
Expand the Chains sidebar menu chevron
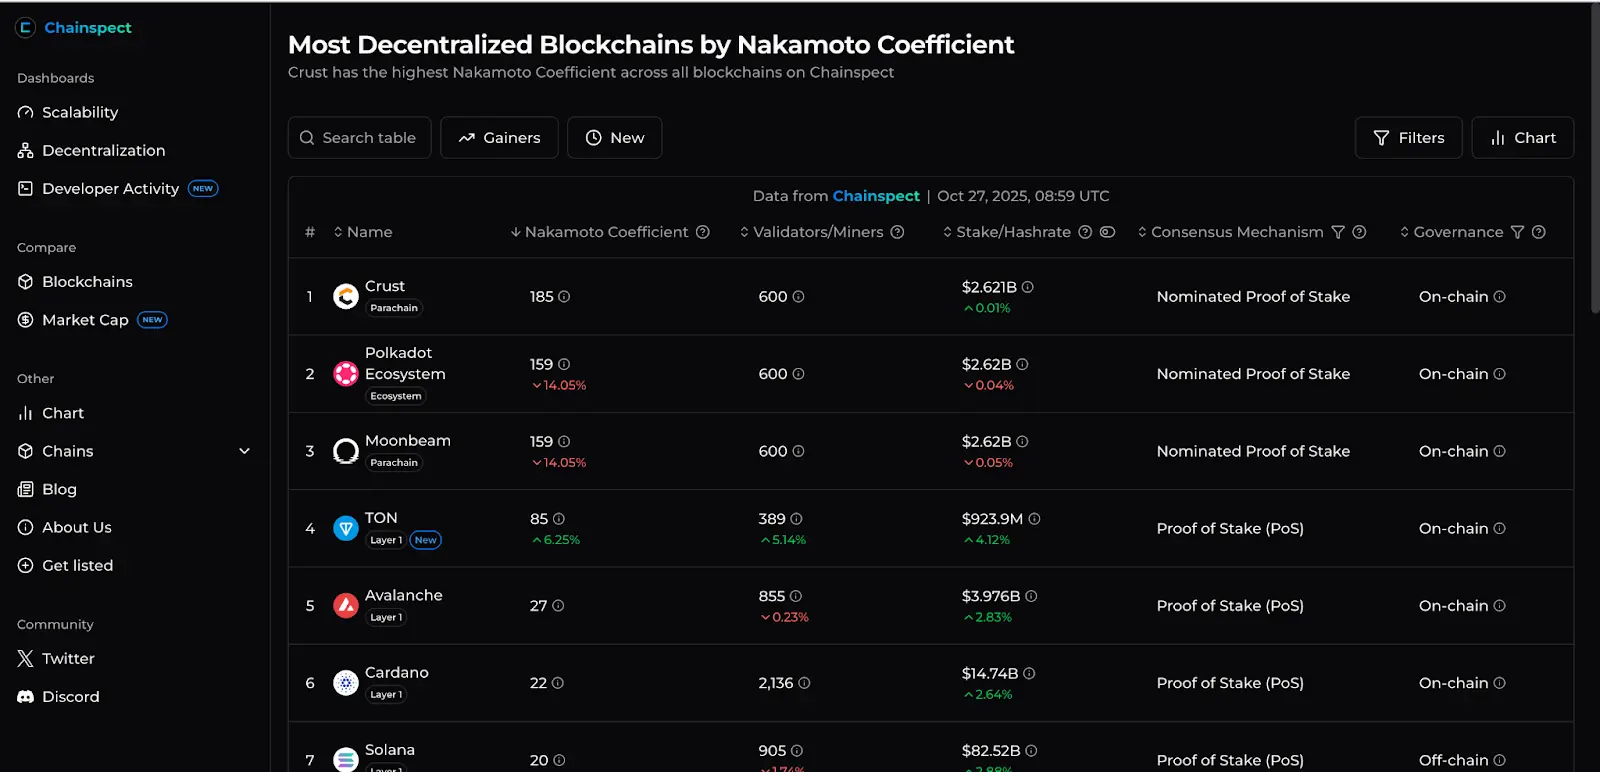tap(244, 451)
